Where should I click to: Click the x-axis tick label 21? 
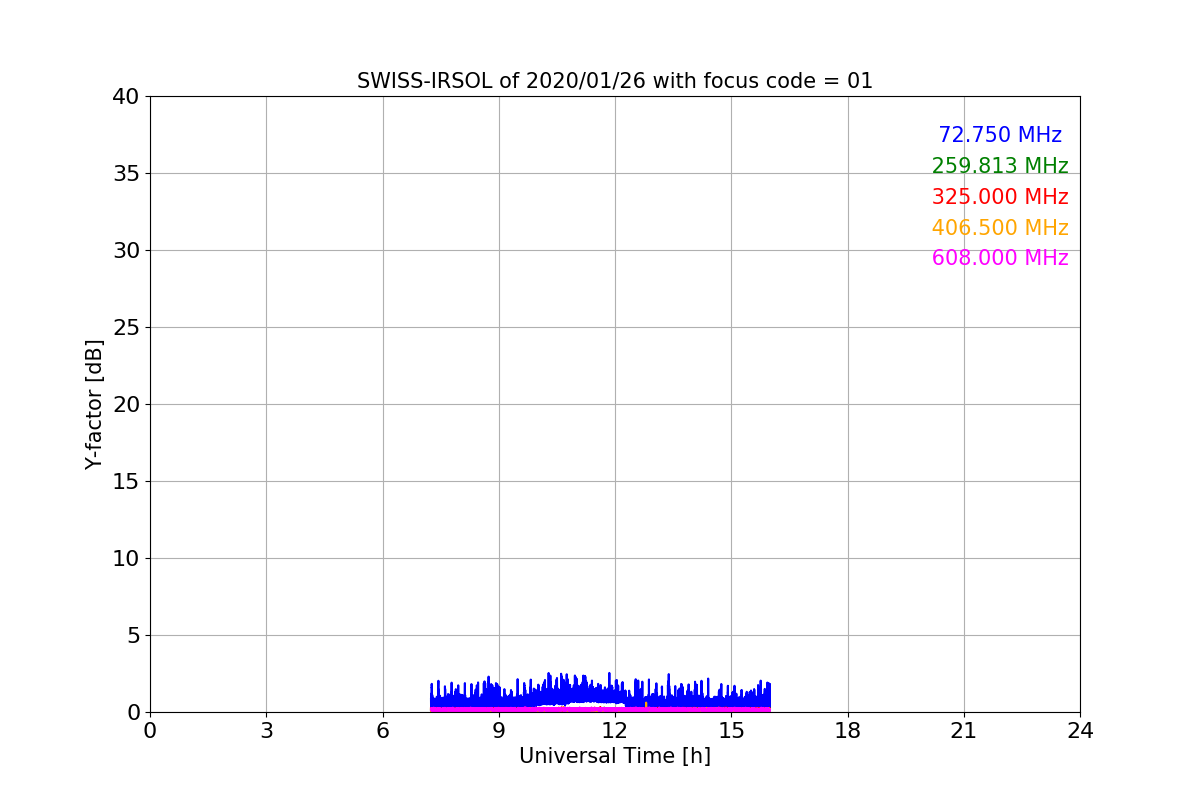click(964, 731)
